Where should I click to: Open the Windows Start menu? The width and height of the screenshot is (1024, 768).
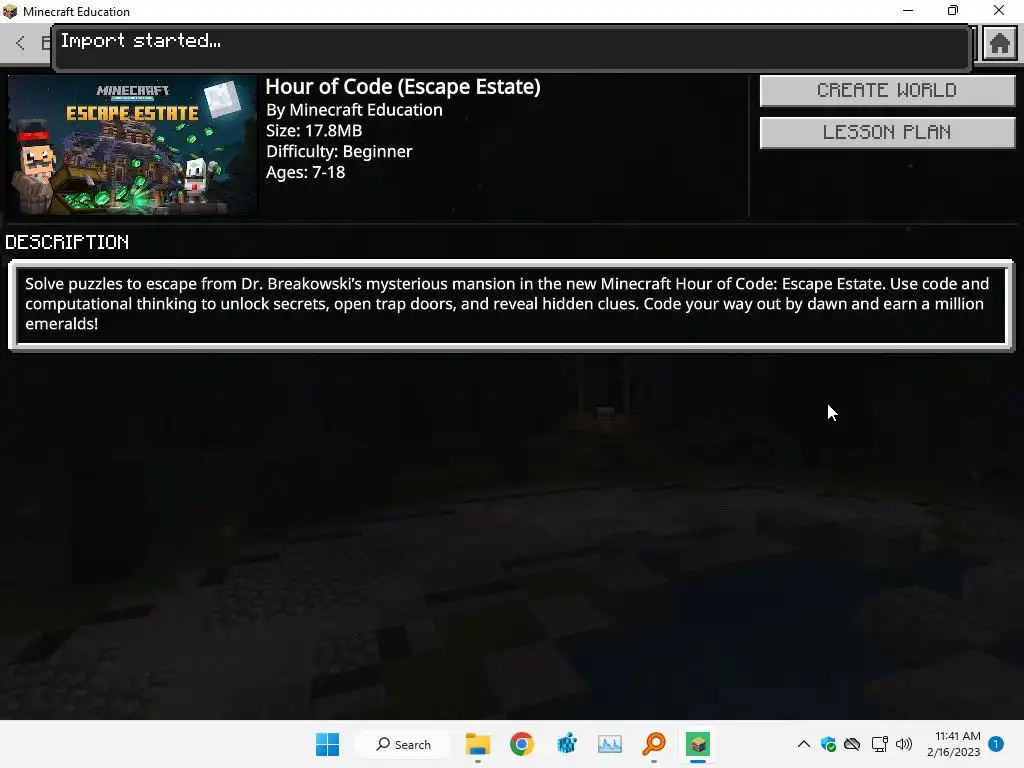(x=327, y=744)
